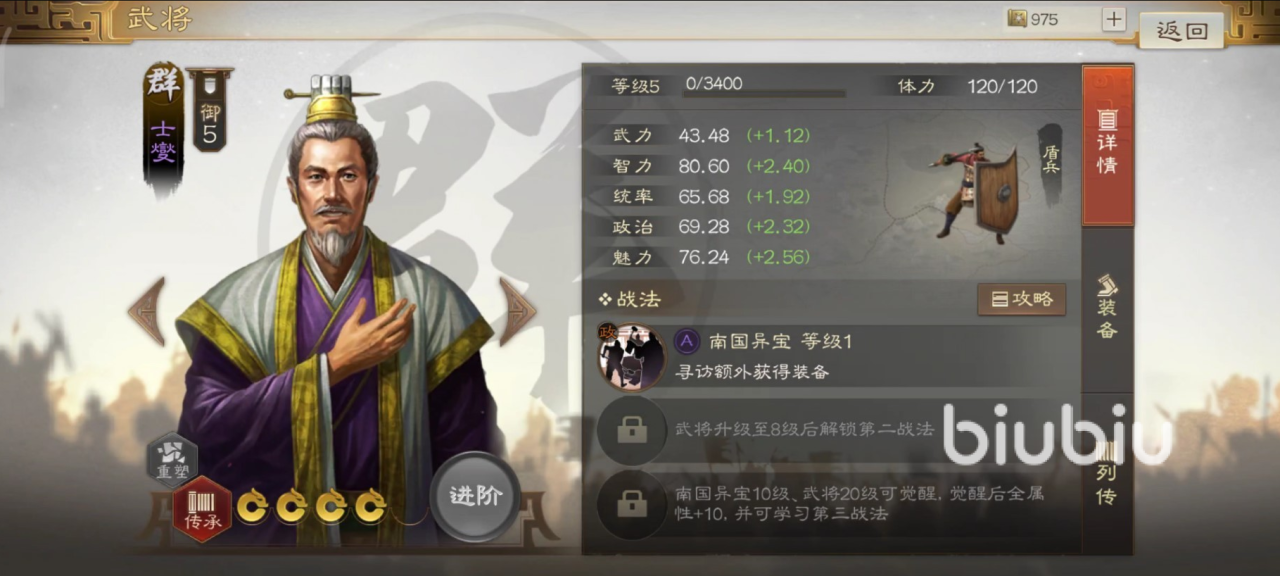
Task: Click the plus icon beside 975 currency
Action: tap(1114, 19)
